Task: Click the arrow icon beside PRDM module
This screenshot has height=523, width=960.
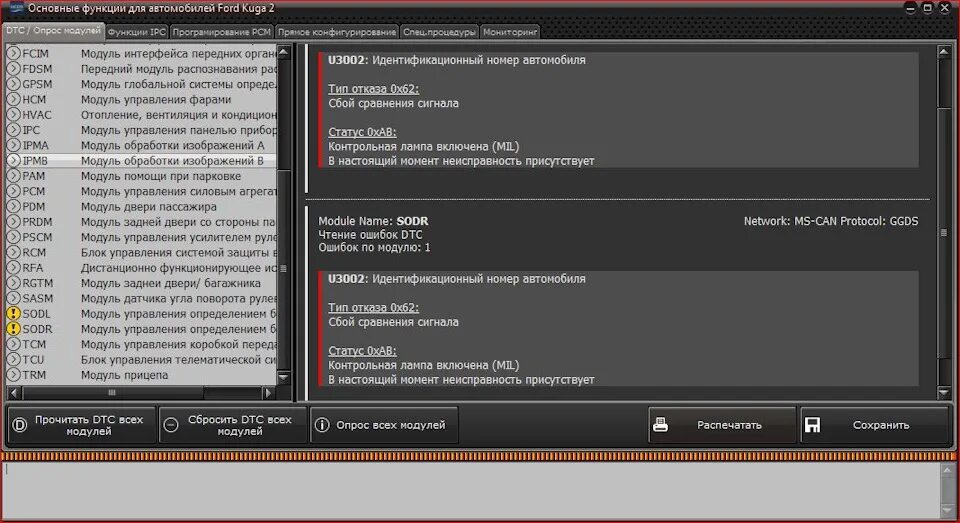Action: (x=13, y=222)
